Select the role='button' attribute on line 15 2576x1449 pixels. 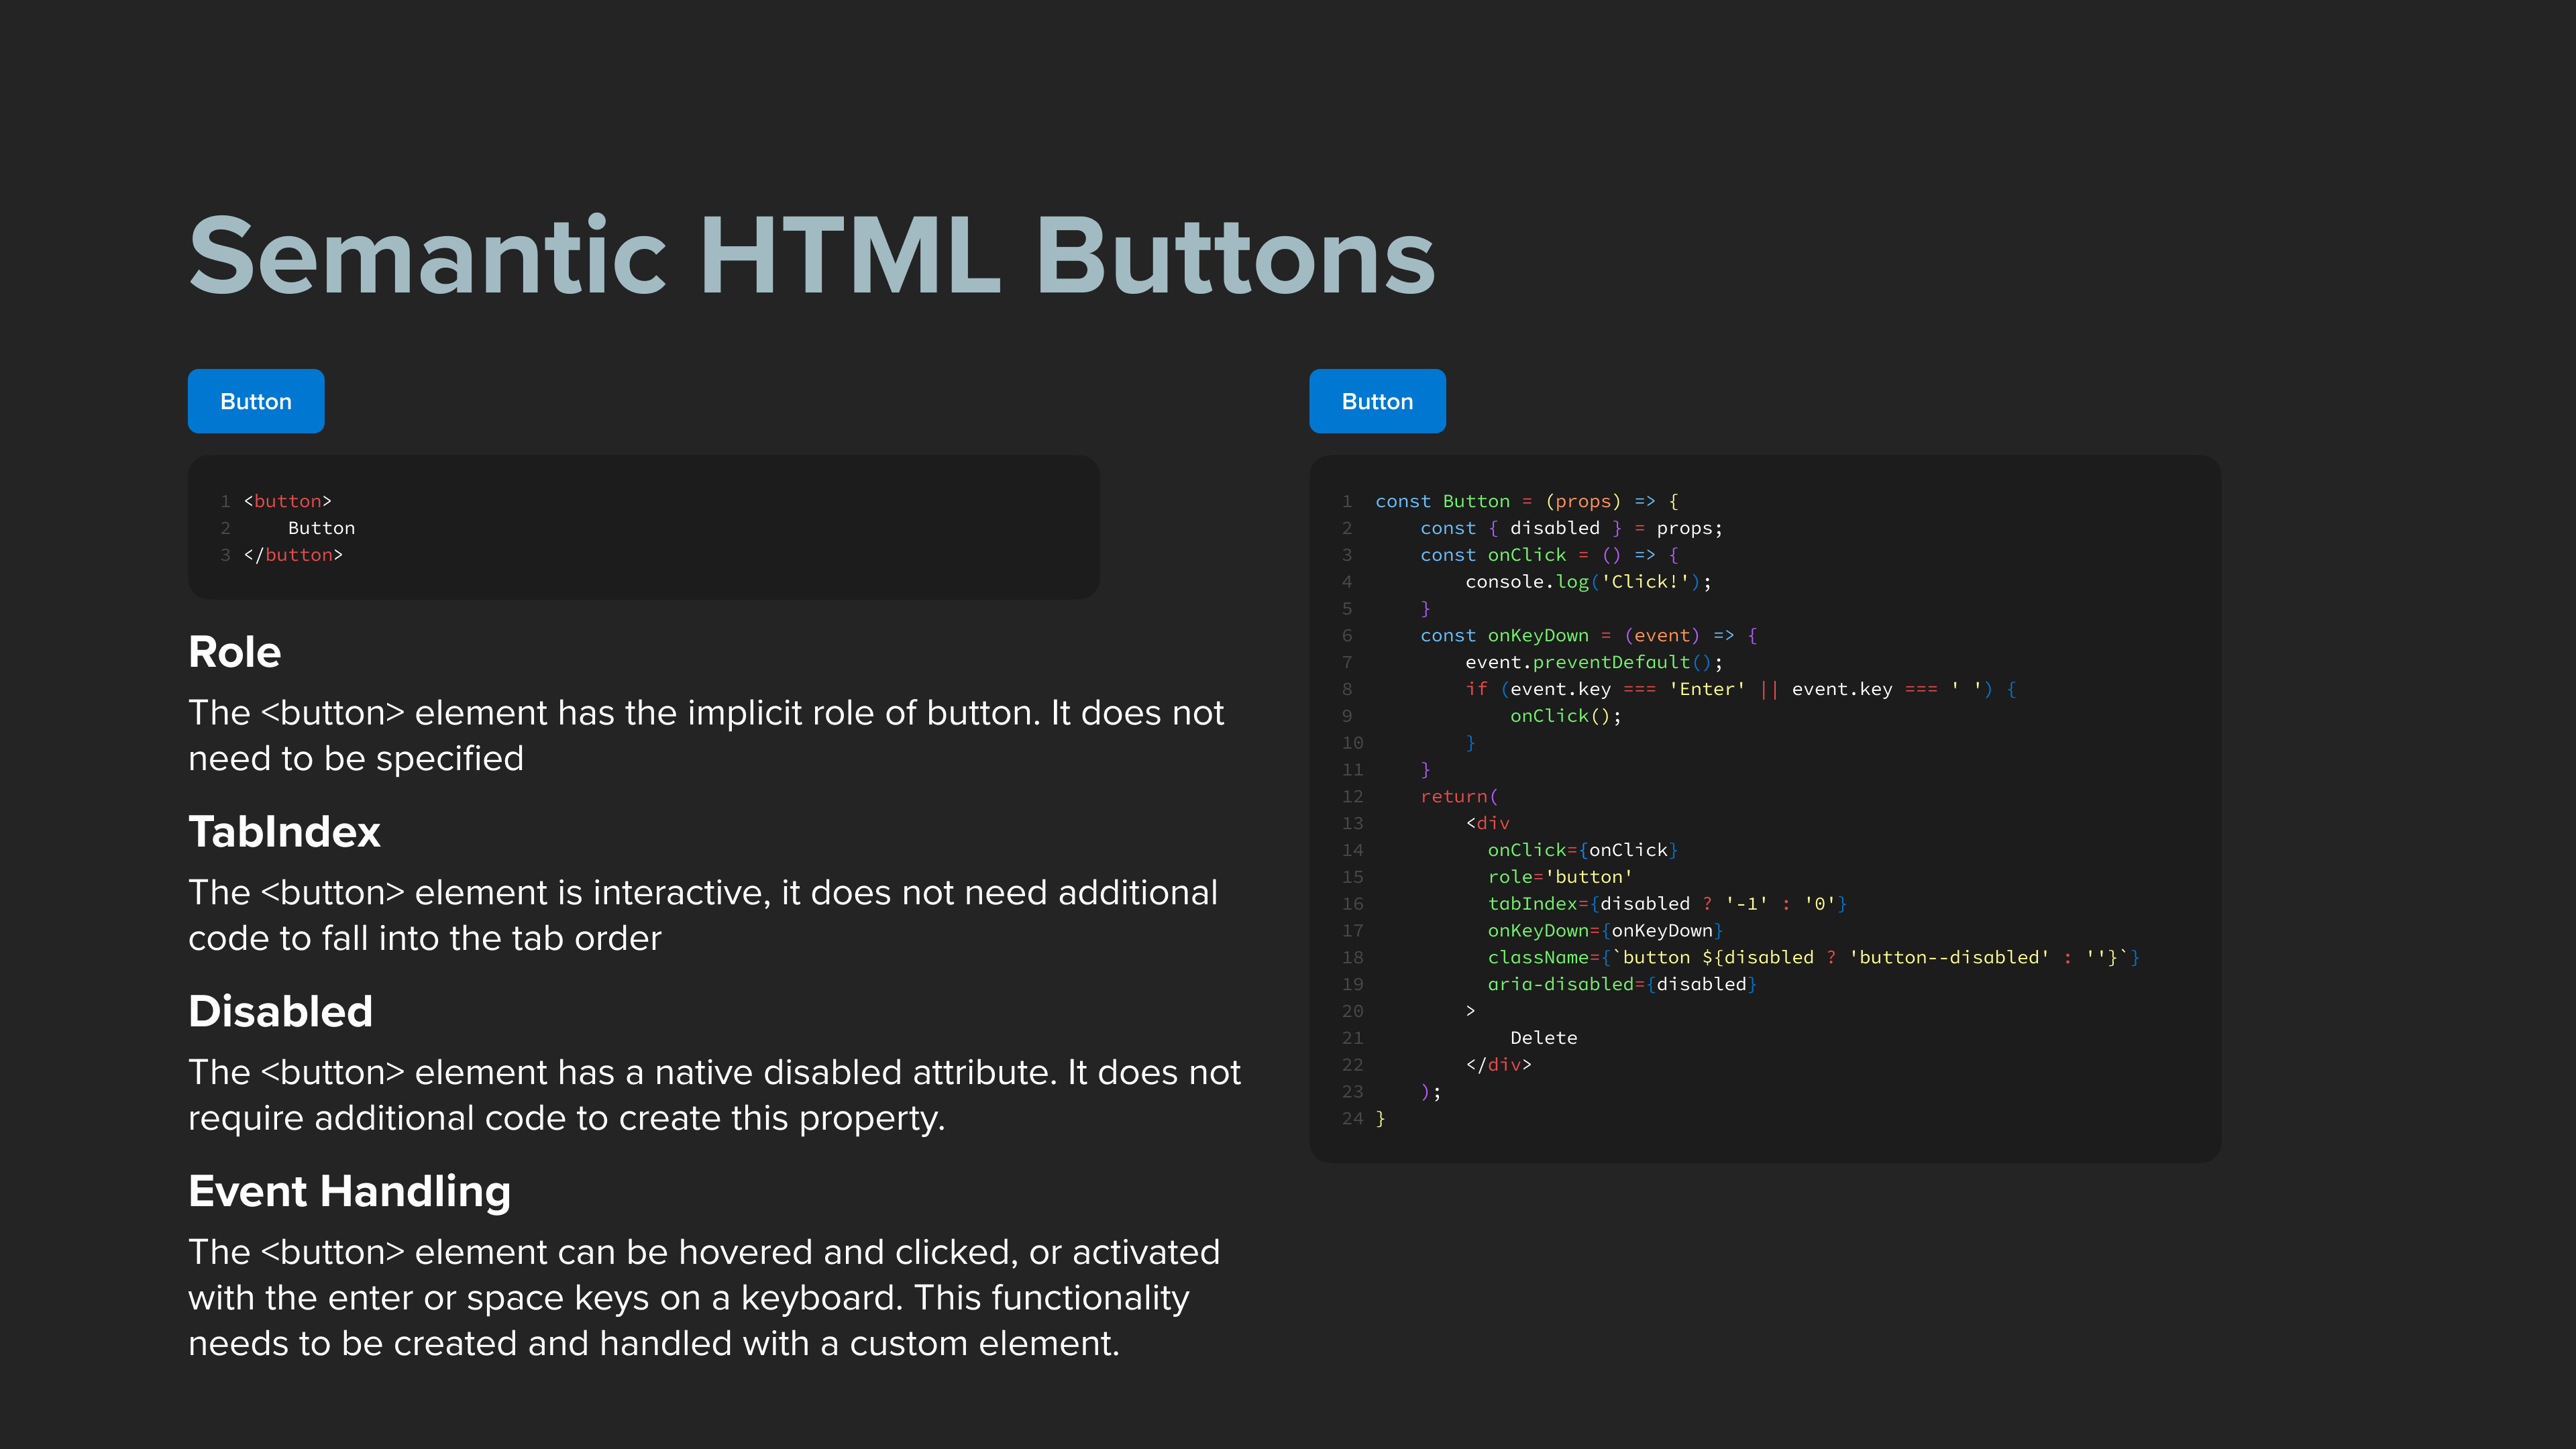click(x=1559, y=877)
